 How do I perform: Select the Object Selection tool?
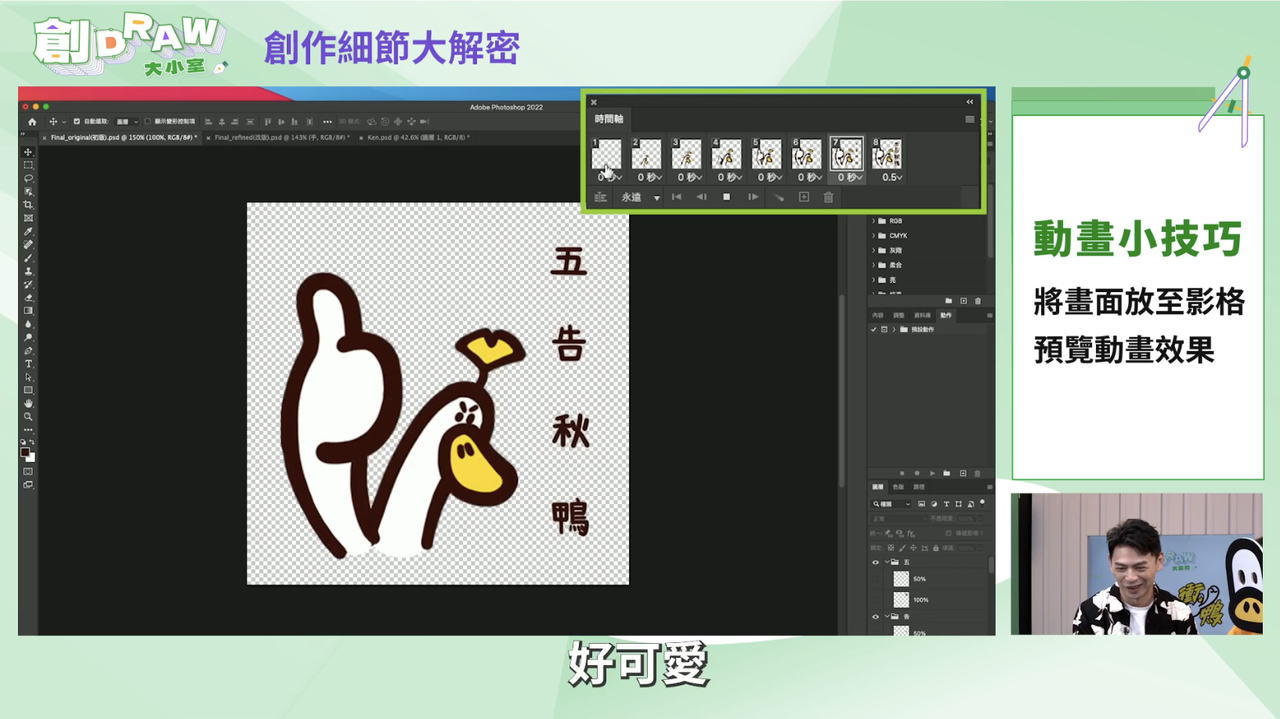click(28, 191)
